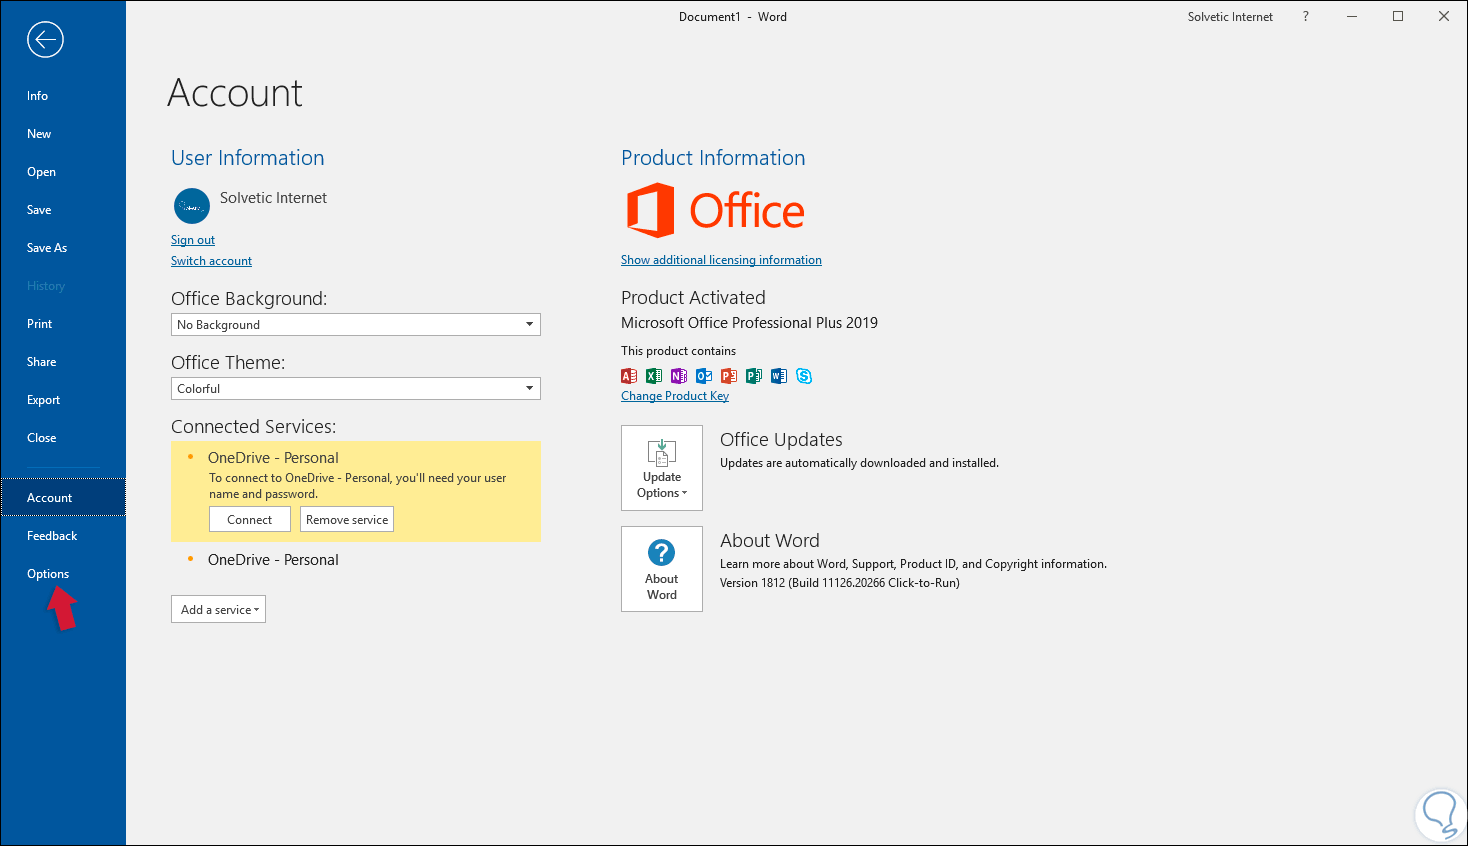Click the back arrow to leave Backstage
1468x846 pixels.
pyautogui.click(x=45, y=40)
